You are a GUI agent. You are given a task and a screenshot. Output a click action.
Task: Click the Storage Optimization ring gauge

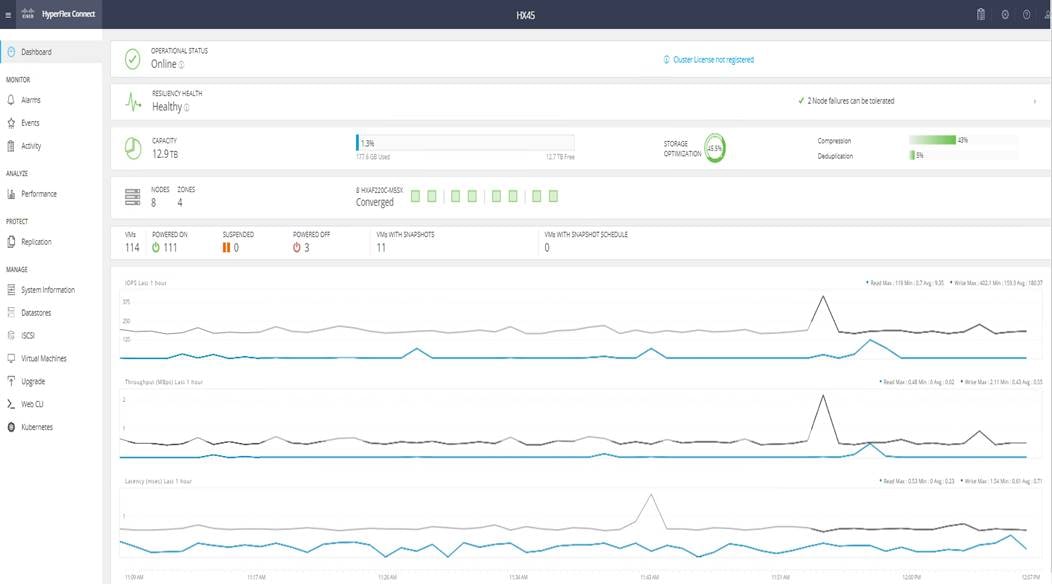click(x=715, y=148)
